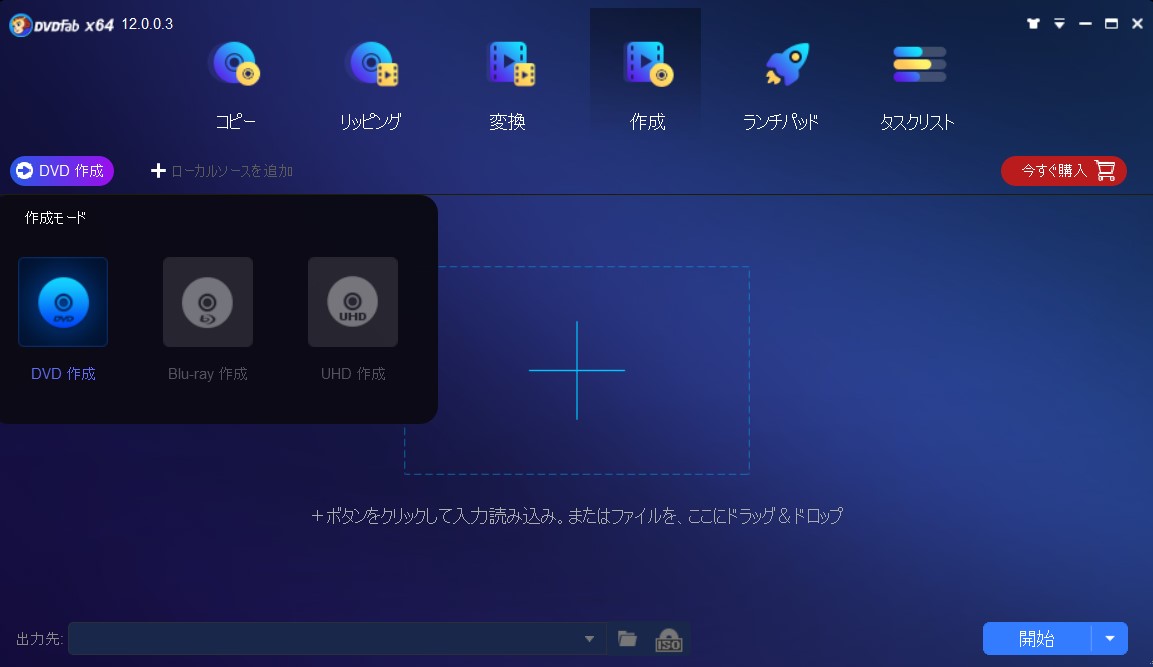Open the start button dropdown arrow
Screen dimensions: 1153x667
coord(1110,638)
